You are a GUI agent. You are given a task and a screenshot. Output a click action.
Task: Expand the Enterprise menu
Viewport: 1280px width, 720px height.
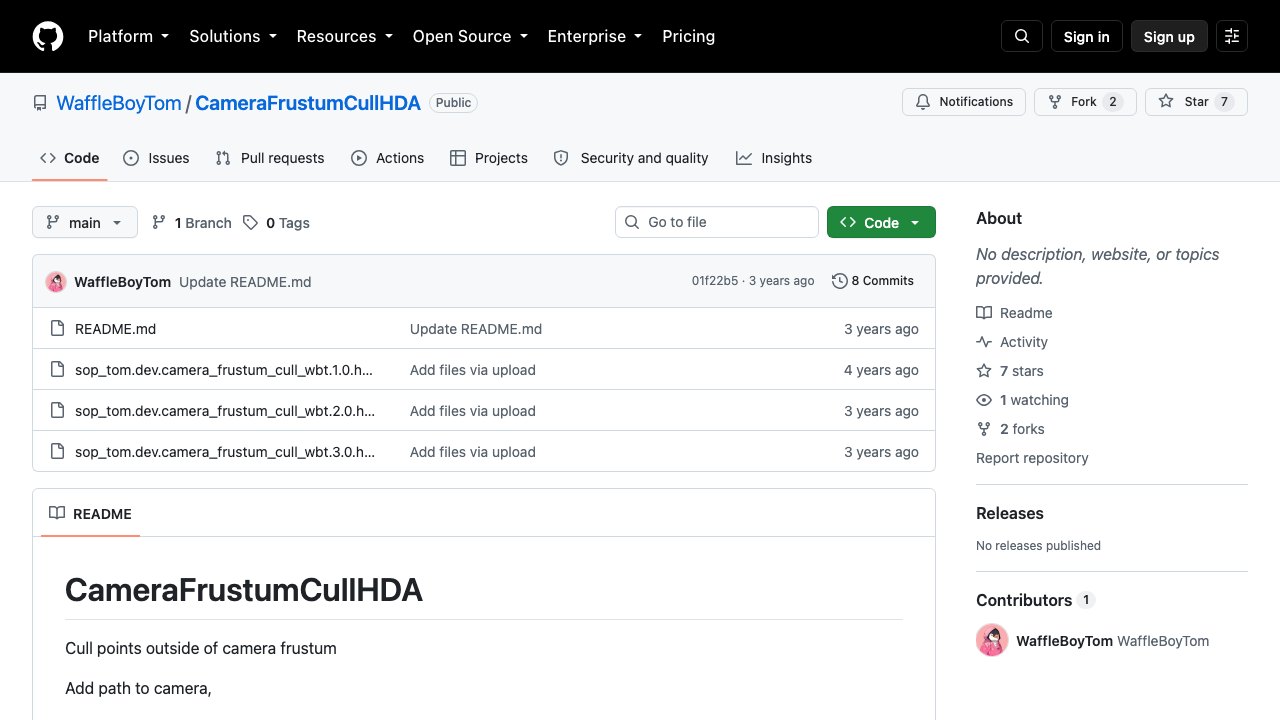(x=595, y=36)
